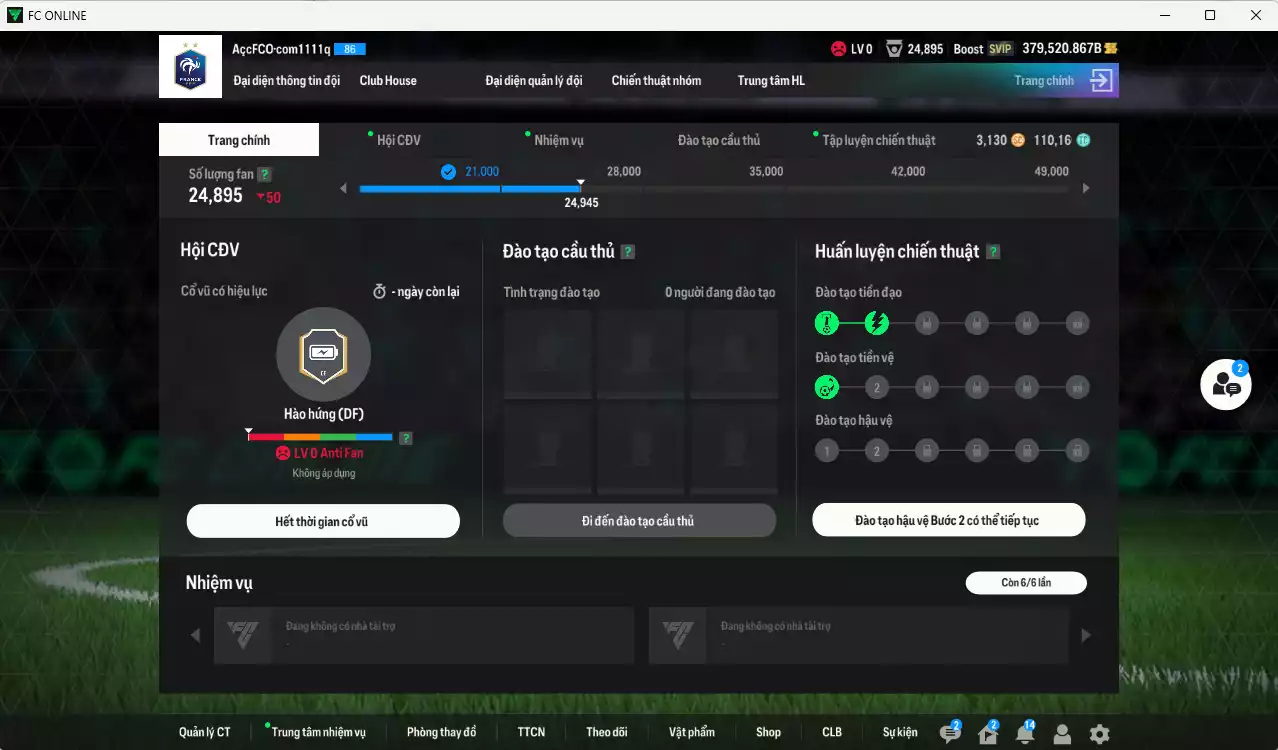
Task: Click the Hào hứng (DF) cheer badge
Action: [323, 354]
